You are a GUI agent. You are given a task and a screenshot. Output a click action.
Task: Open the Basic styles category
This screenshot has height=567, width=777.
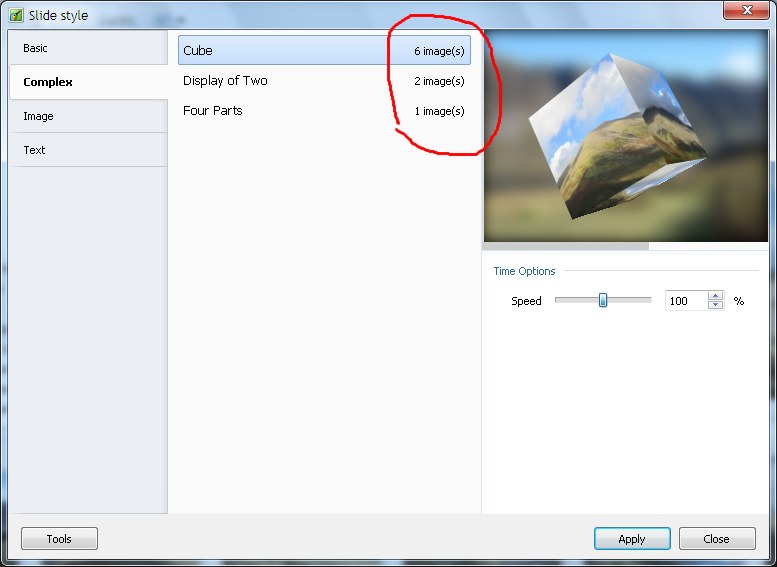[x=88, y=48]
